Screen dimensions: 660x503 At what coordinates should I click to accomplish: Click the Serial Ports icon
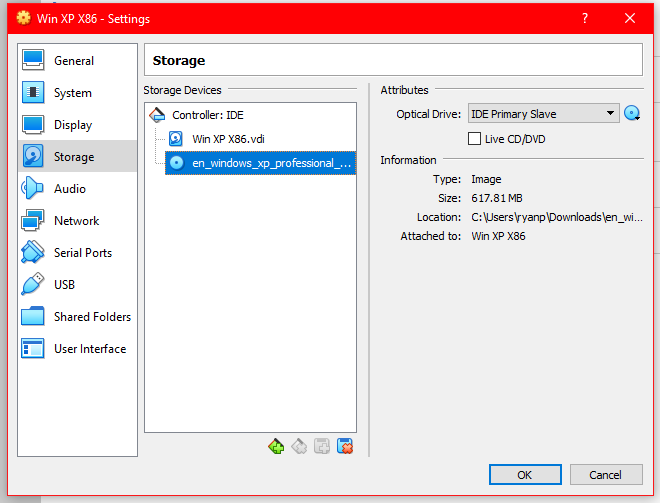coord(32,252)
